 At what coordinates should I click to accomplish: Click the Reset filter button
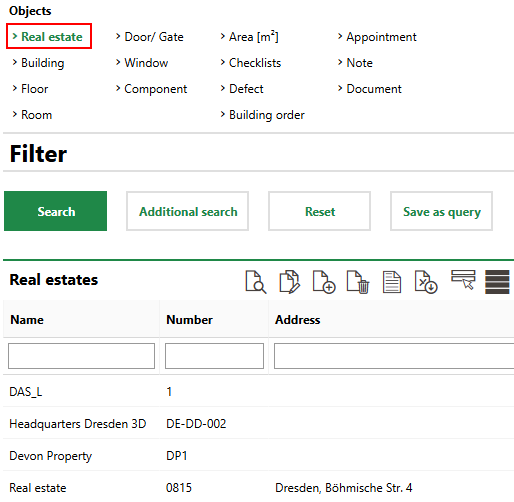pyautogui.click(x=319, y=211)
